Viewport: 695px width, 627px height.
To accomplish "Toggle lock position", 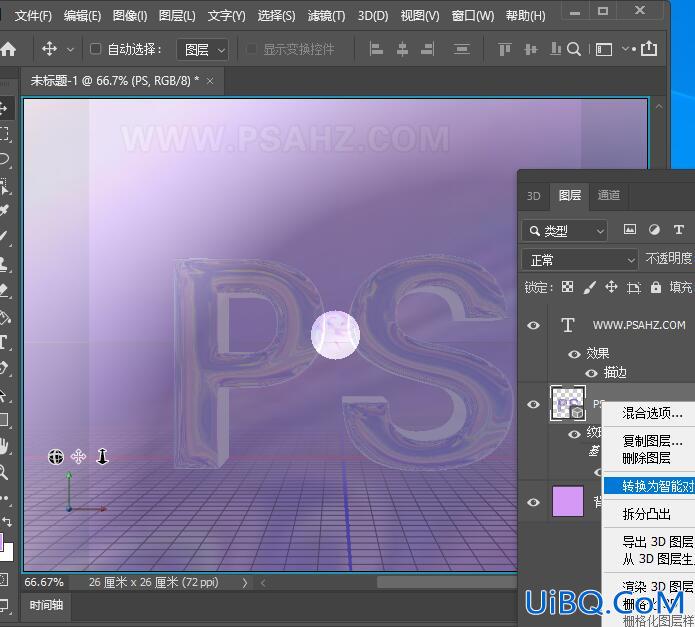I will tap(611, 287).
